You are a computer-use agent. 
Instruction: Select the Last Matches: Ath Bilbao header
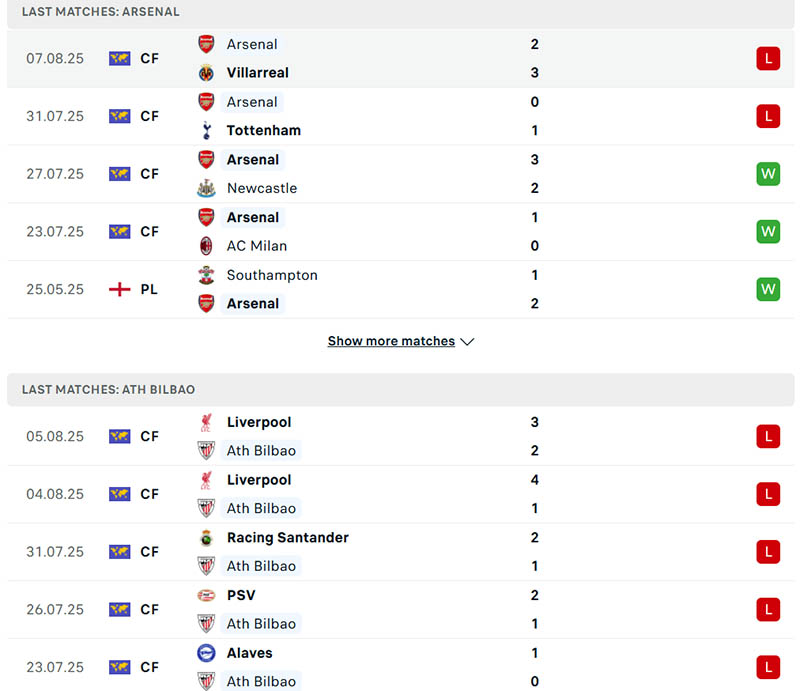(x=108, y=389)
